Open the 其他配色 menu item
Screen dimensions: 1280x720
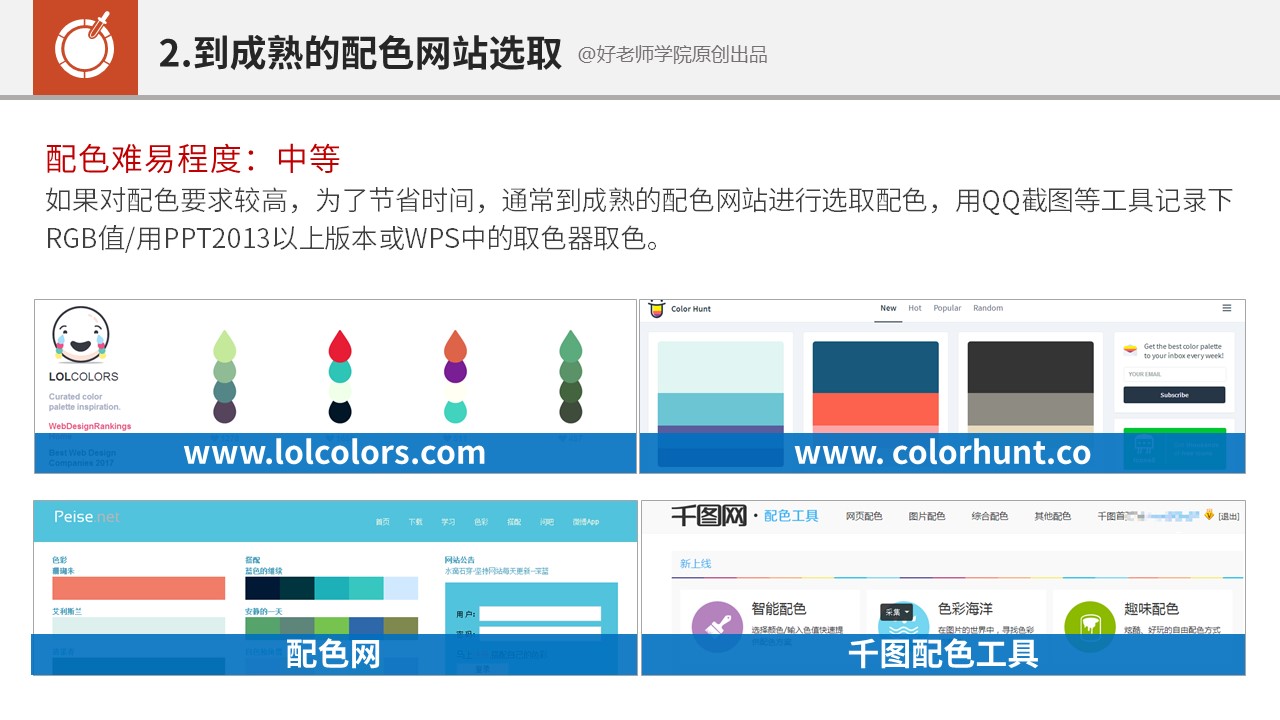pyautogui.click(x=1052, y=516)
